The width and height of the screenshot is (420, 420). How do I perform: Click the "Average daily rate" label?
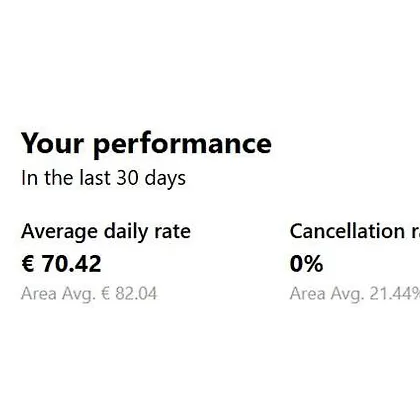coord(106,231)
